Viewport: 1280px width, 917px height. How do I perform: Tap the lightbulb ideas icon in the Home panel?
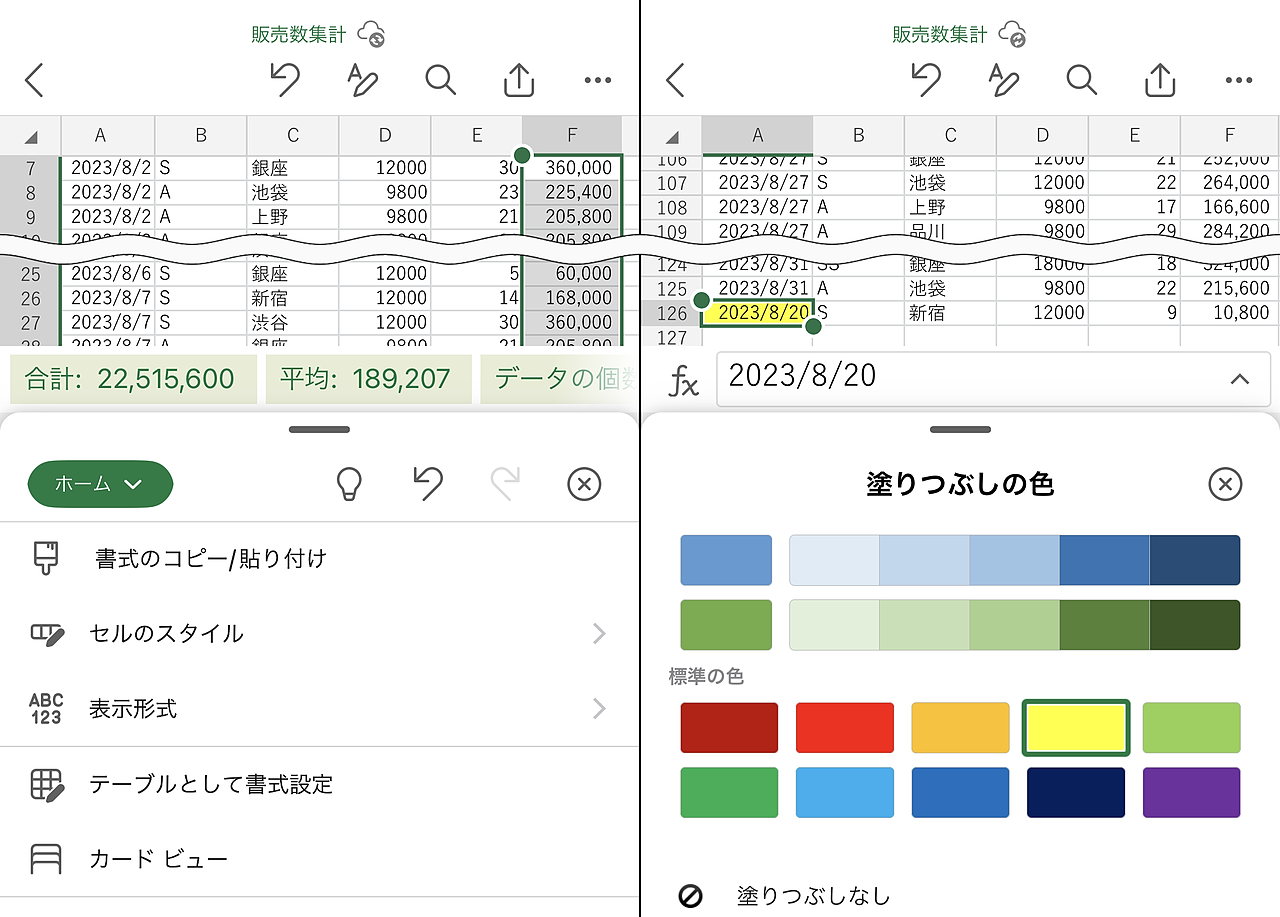click(349, 484)
